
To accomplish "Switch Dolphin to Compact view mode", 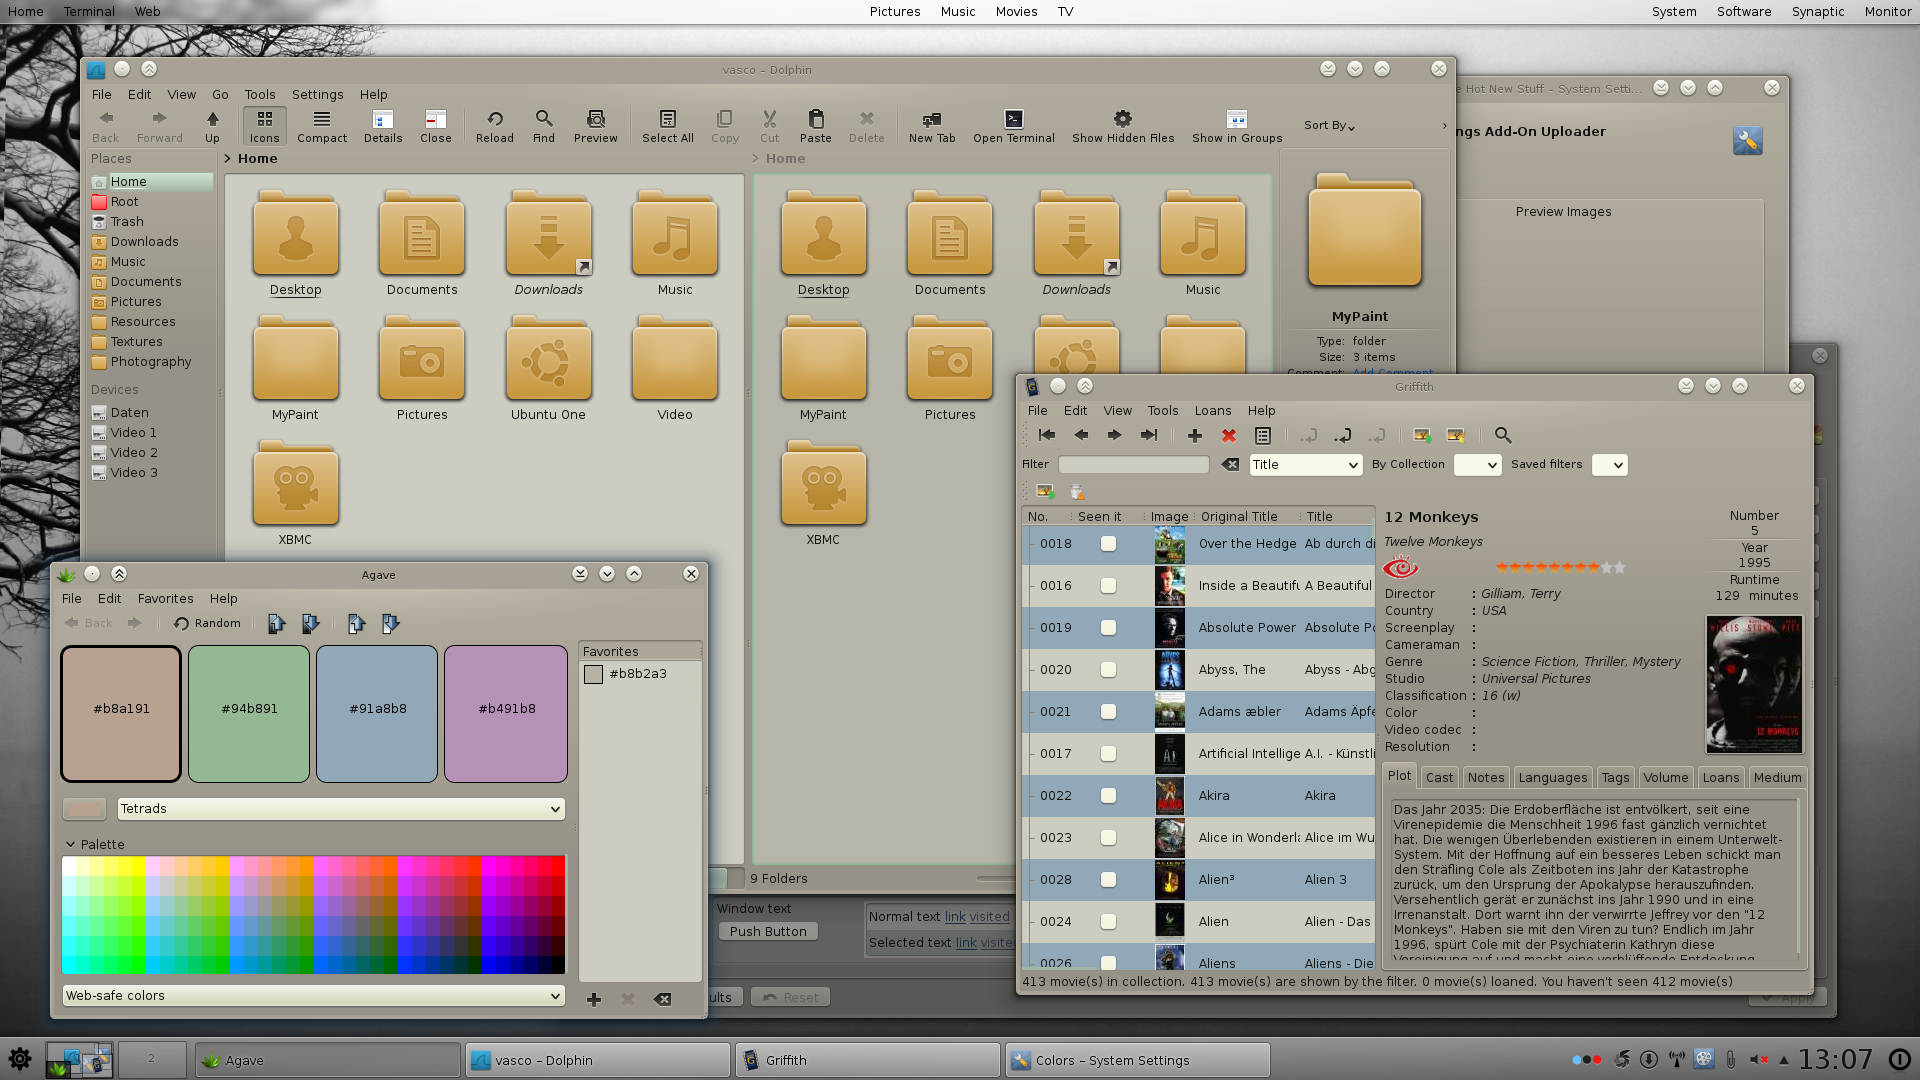I will [x=322, y=126].
